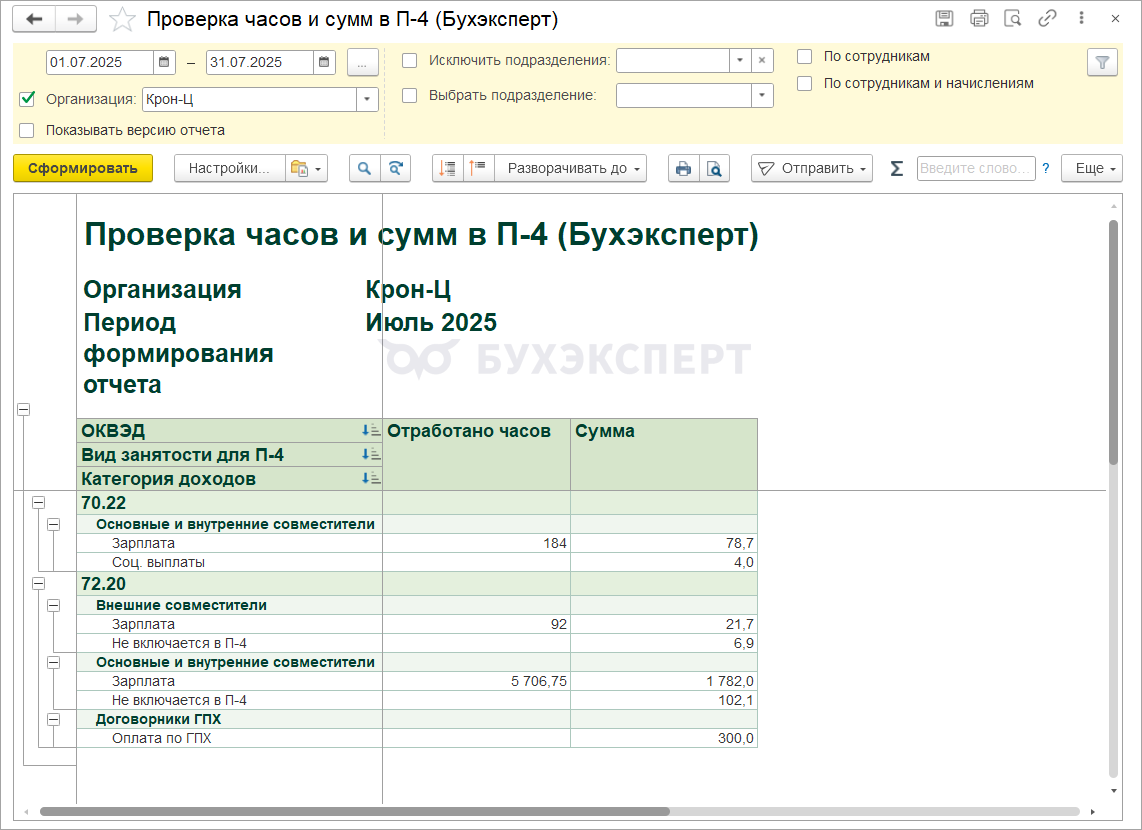The height and width of the screenshot is (830, 1142).
Task: Enable Показывать версию отчета checkbox
Action: click(27, 130)
